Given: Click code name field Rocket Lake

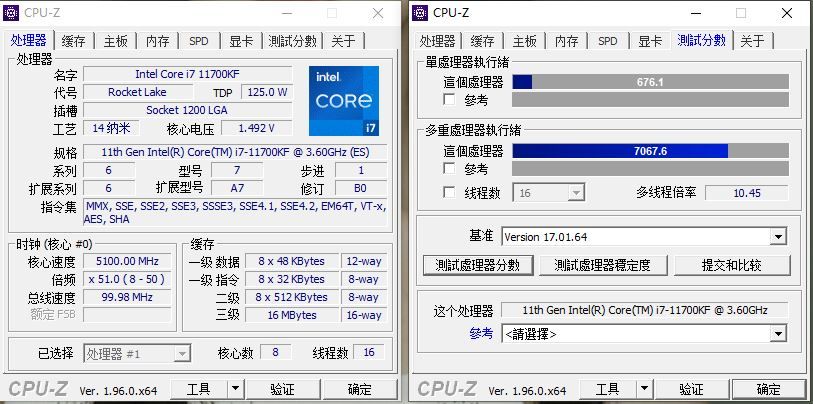Looking at the screenshot, I should point(137,92).
